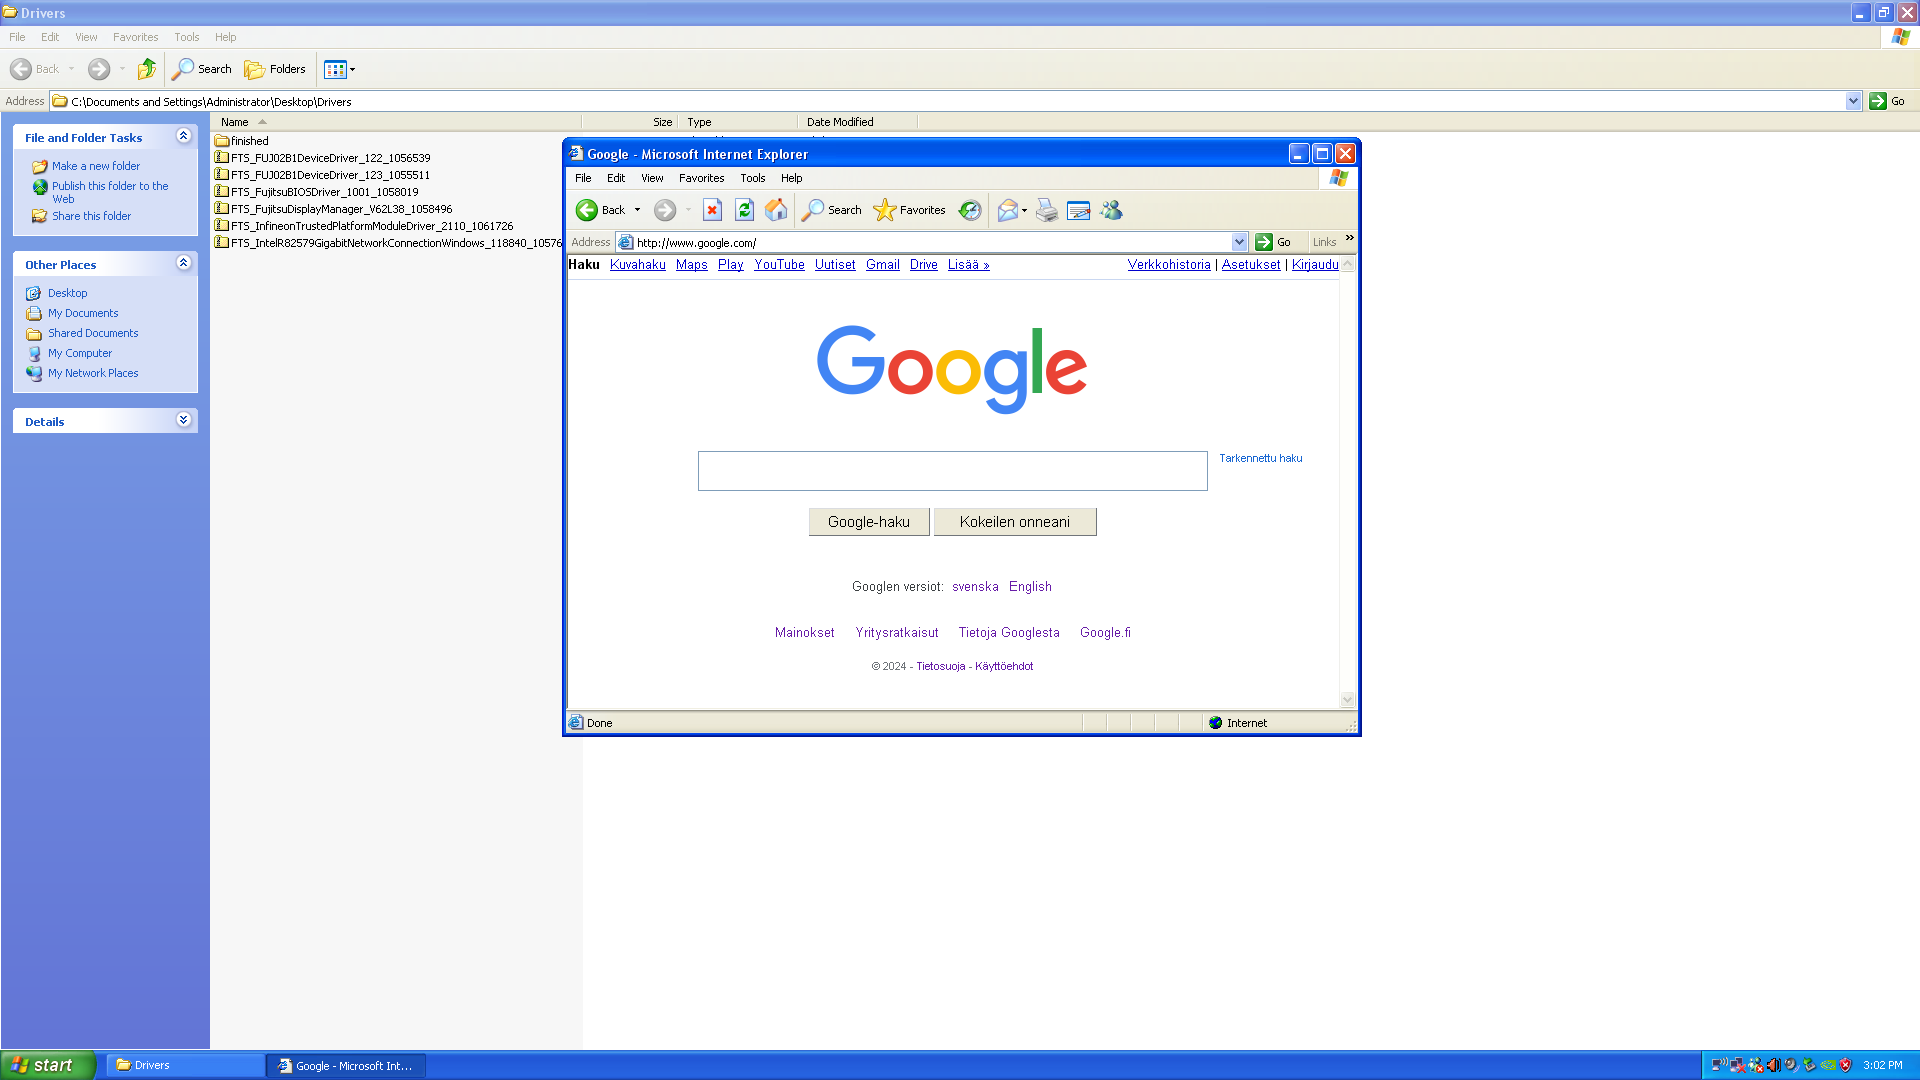Expand the Details panel
This screenshot has height=1080, width=1920.
tap(183, 420)
